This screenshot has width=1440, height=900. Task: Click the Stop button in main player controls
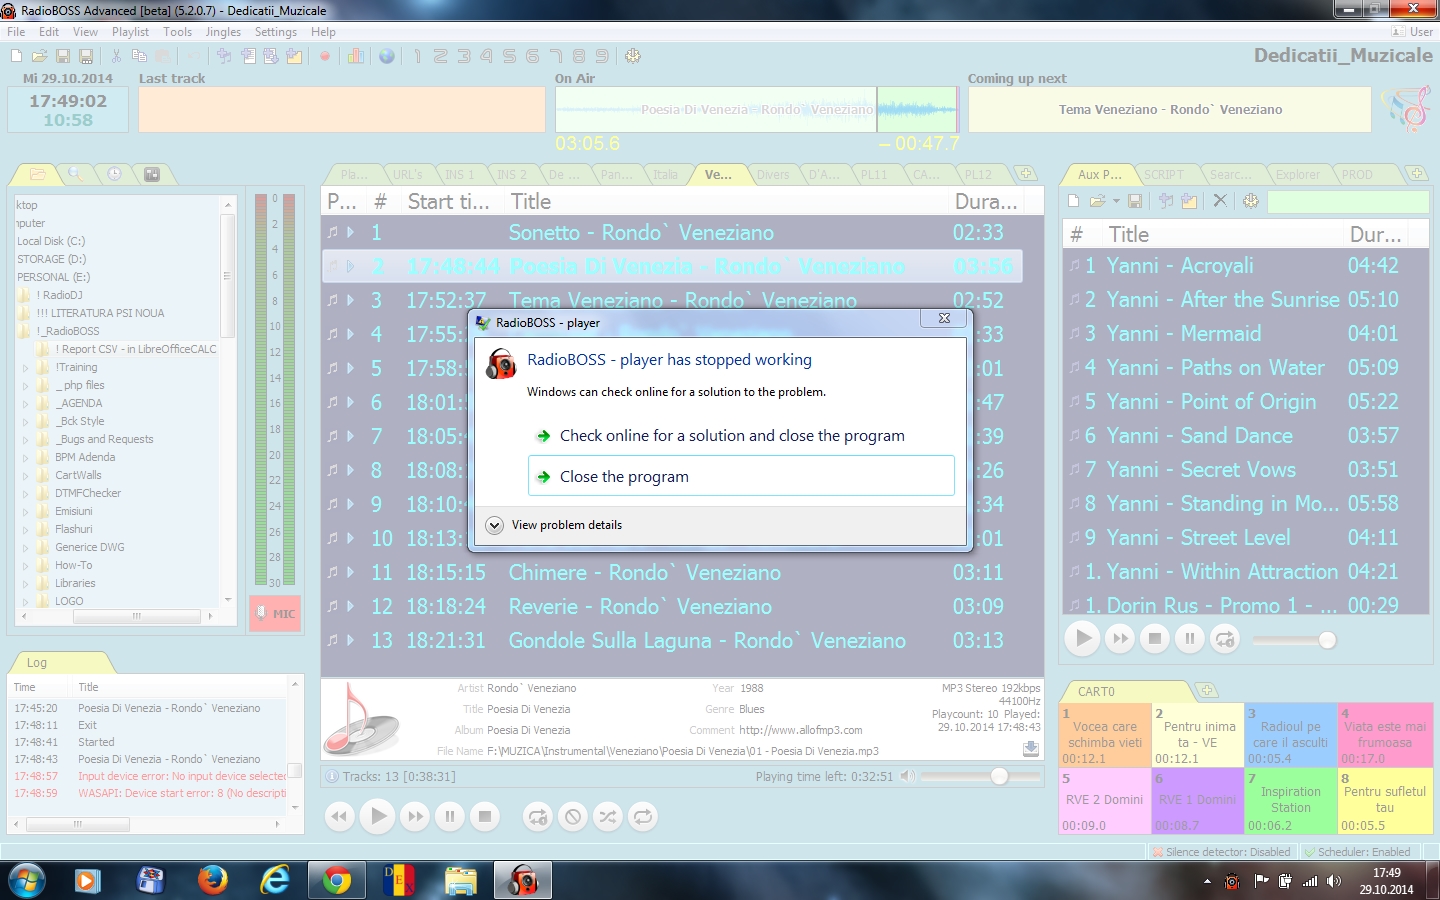point(485,816)
